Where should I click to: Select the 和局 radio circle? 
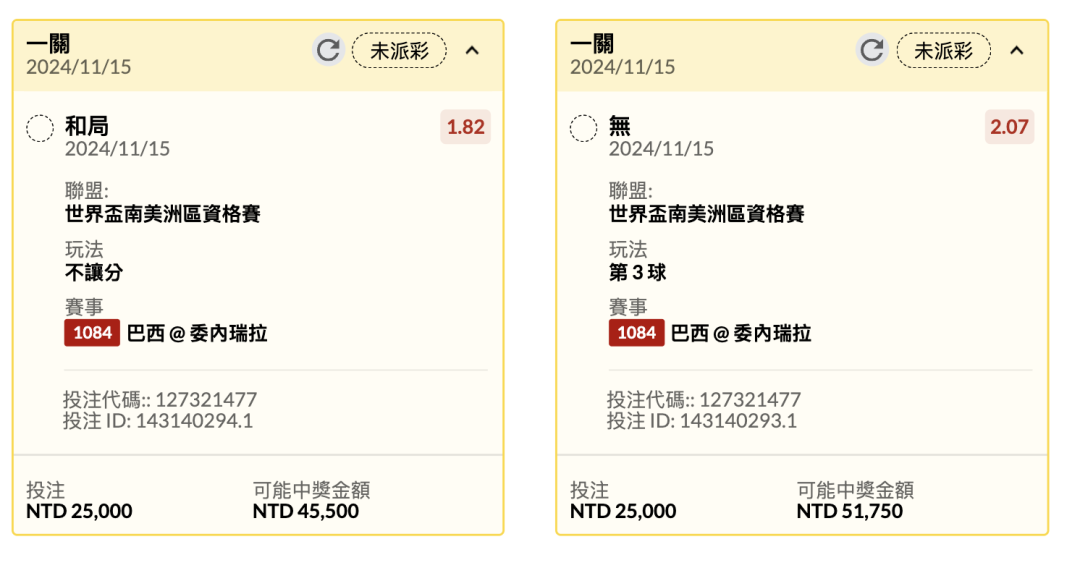[40, 128]
